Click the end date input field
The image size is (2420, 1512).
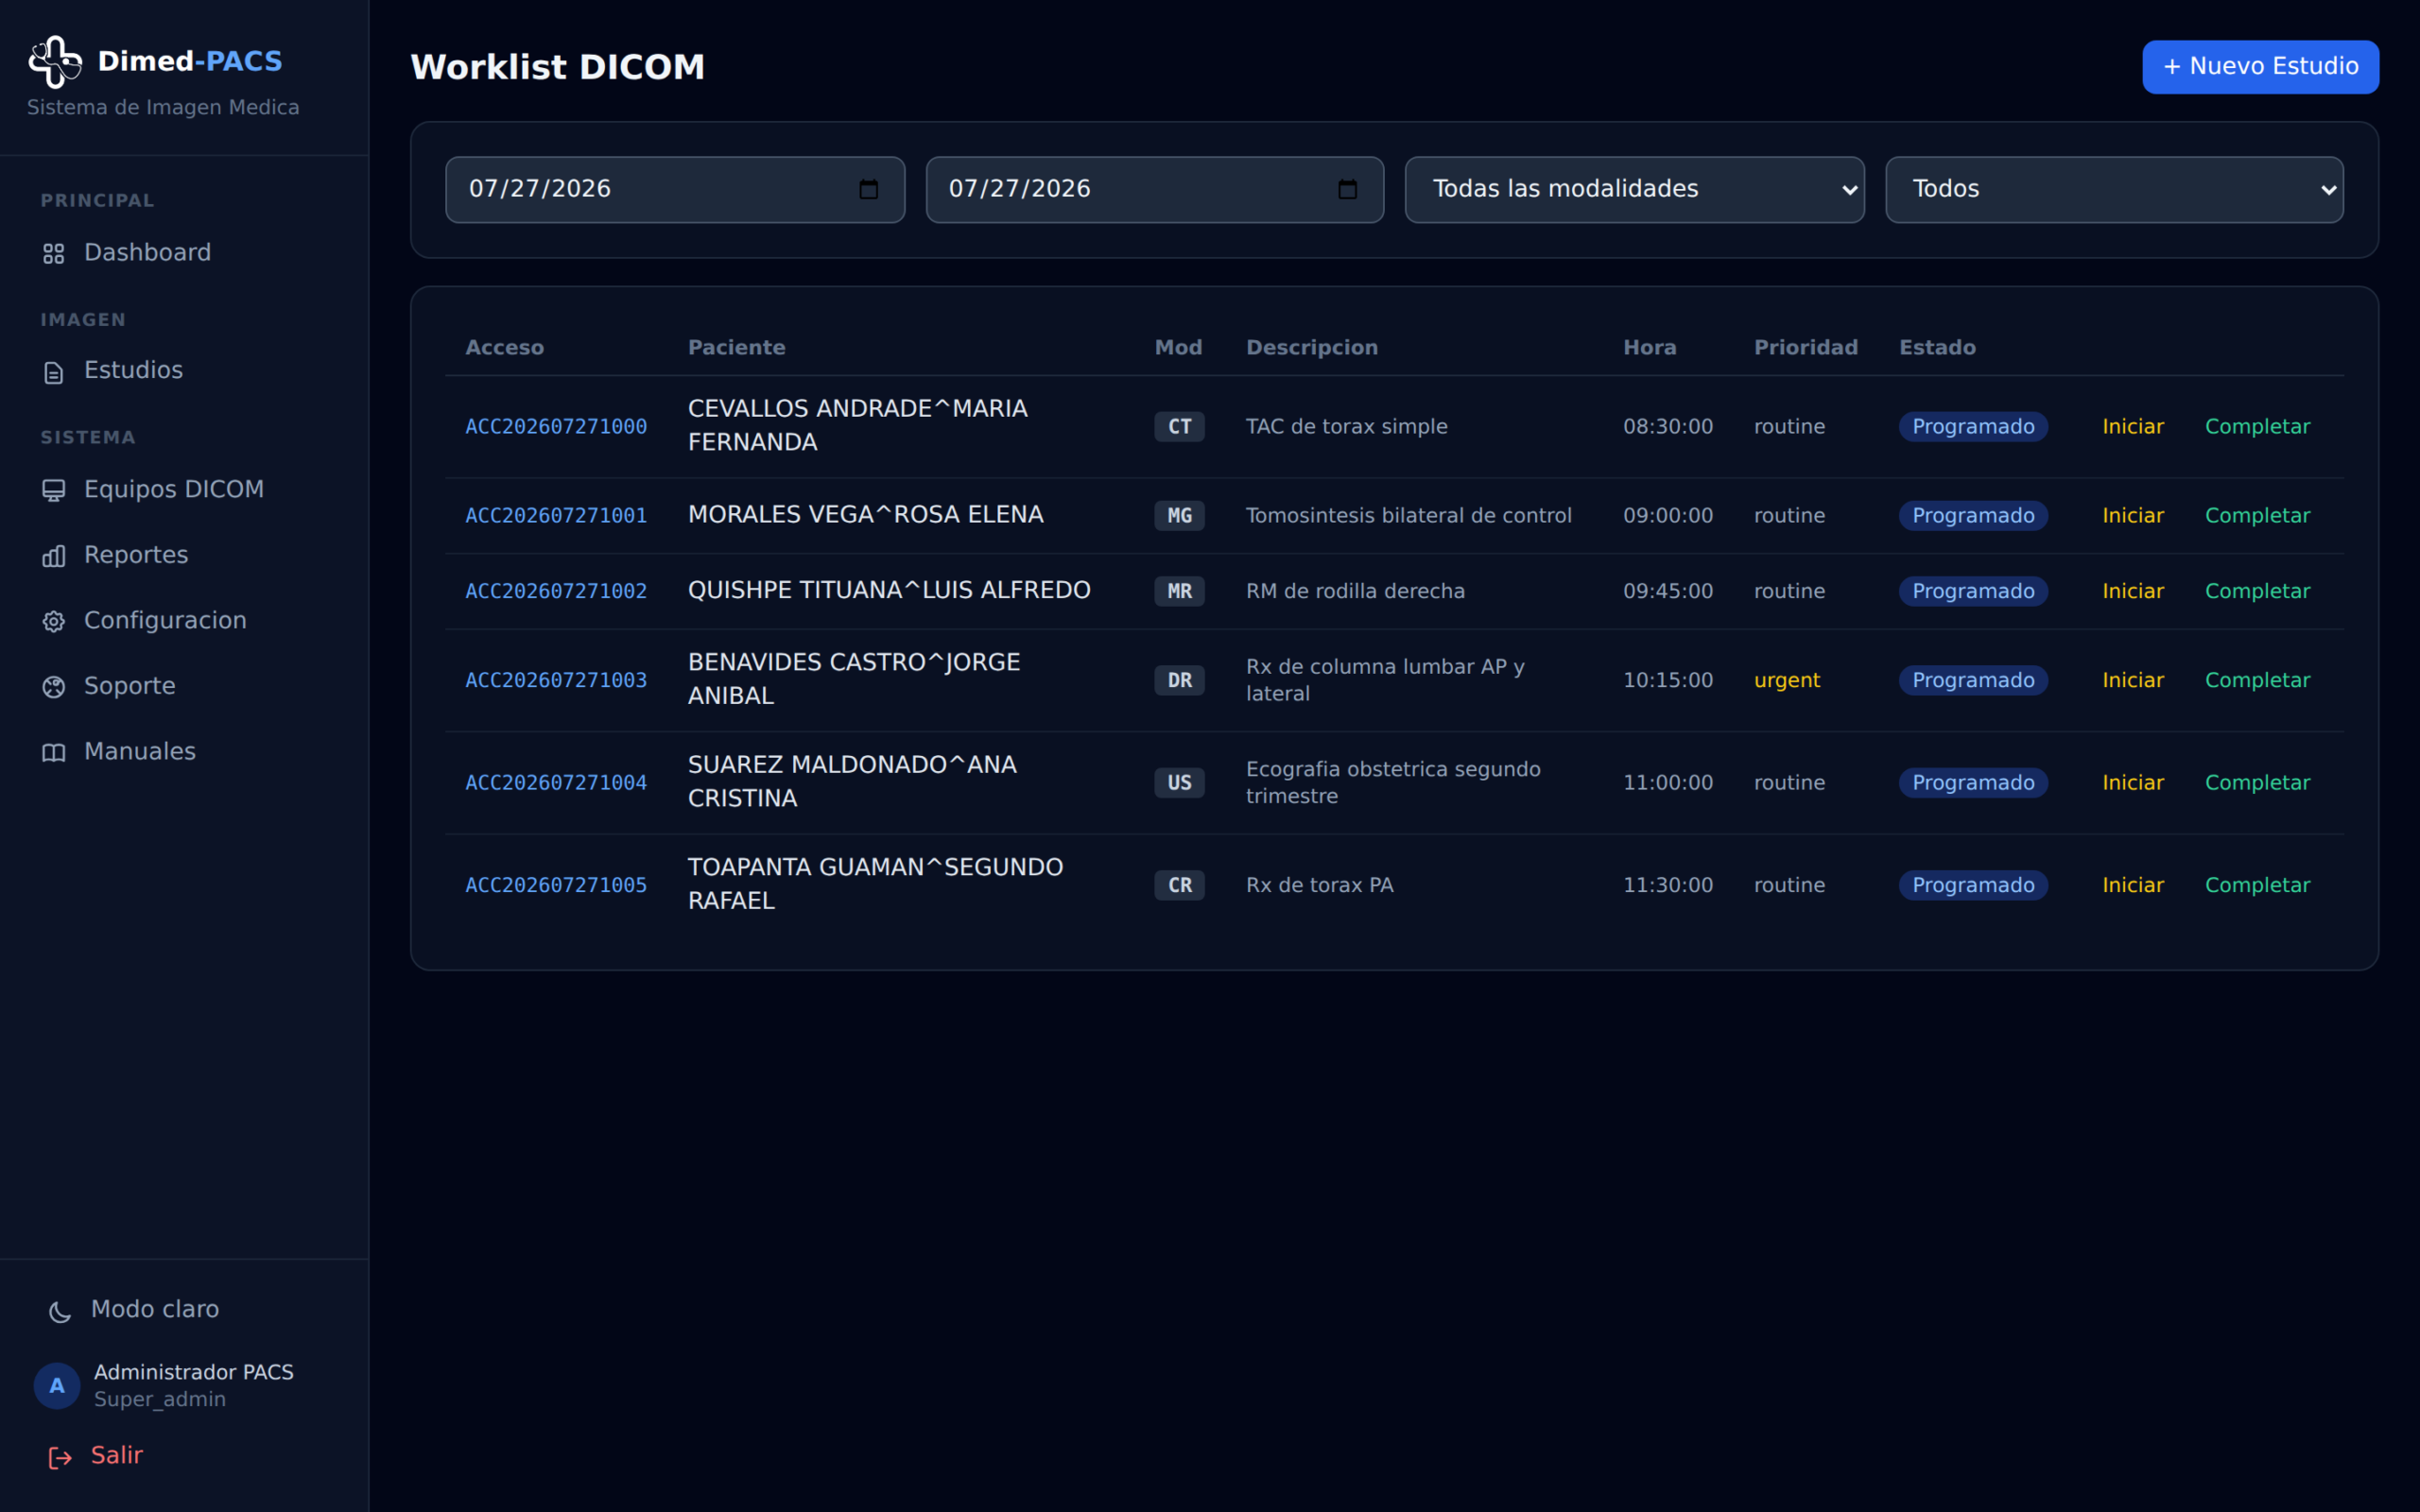click(1154, 189)
